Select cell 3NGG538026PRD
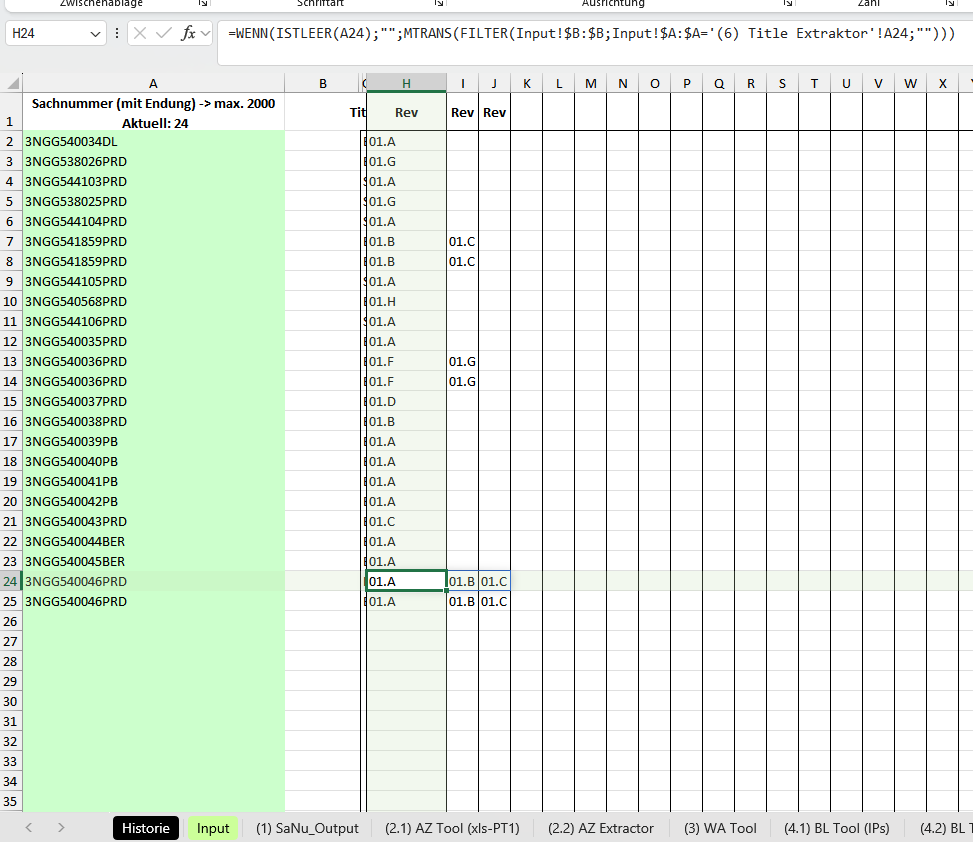Image resolution: width=973 pixels, height=842 pixels. click(x=153, y=161)
